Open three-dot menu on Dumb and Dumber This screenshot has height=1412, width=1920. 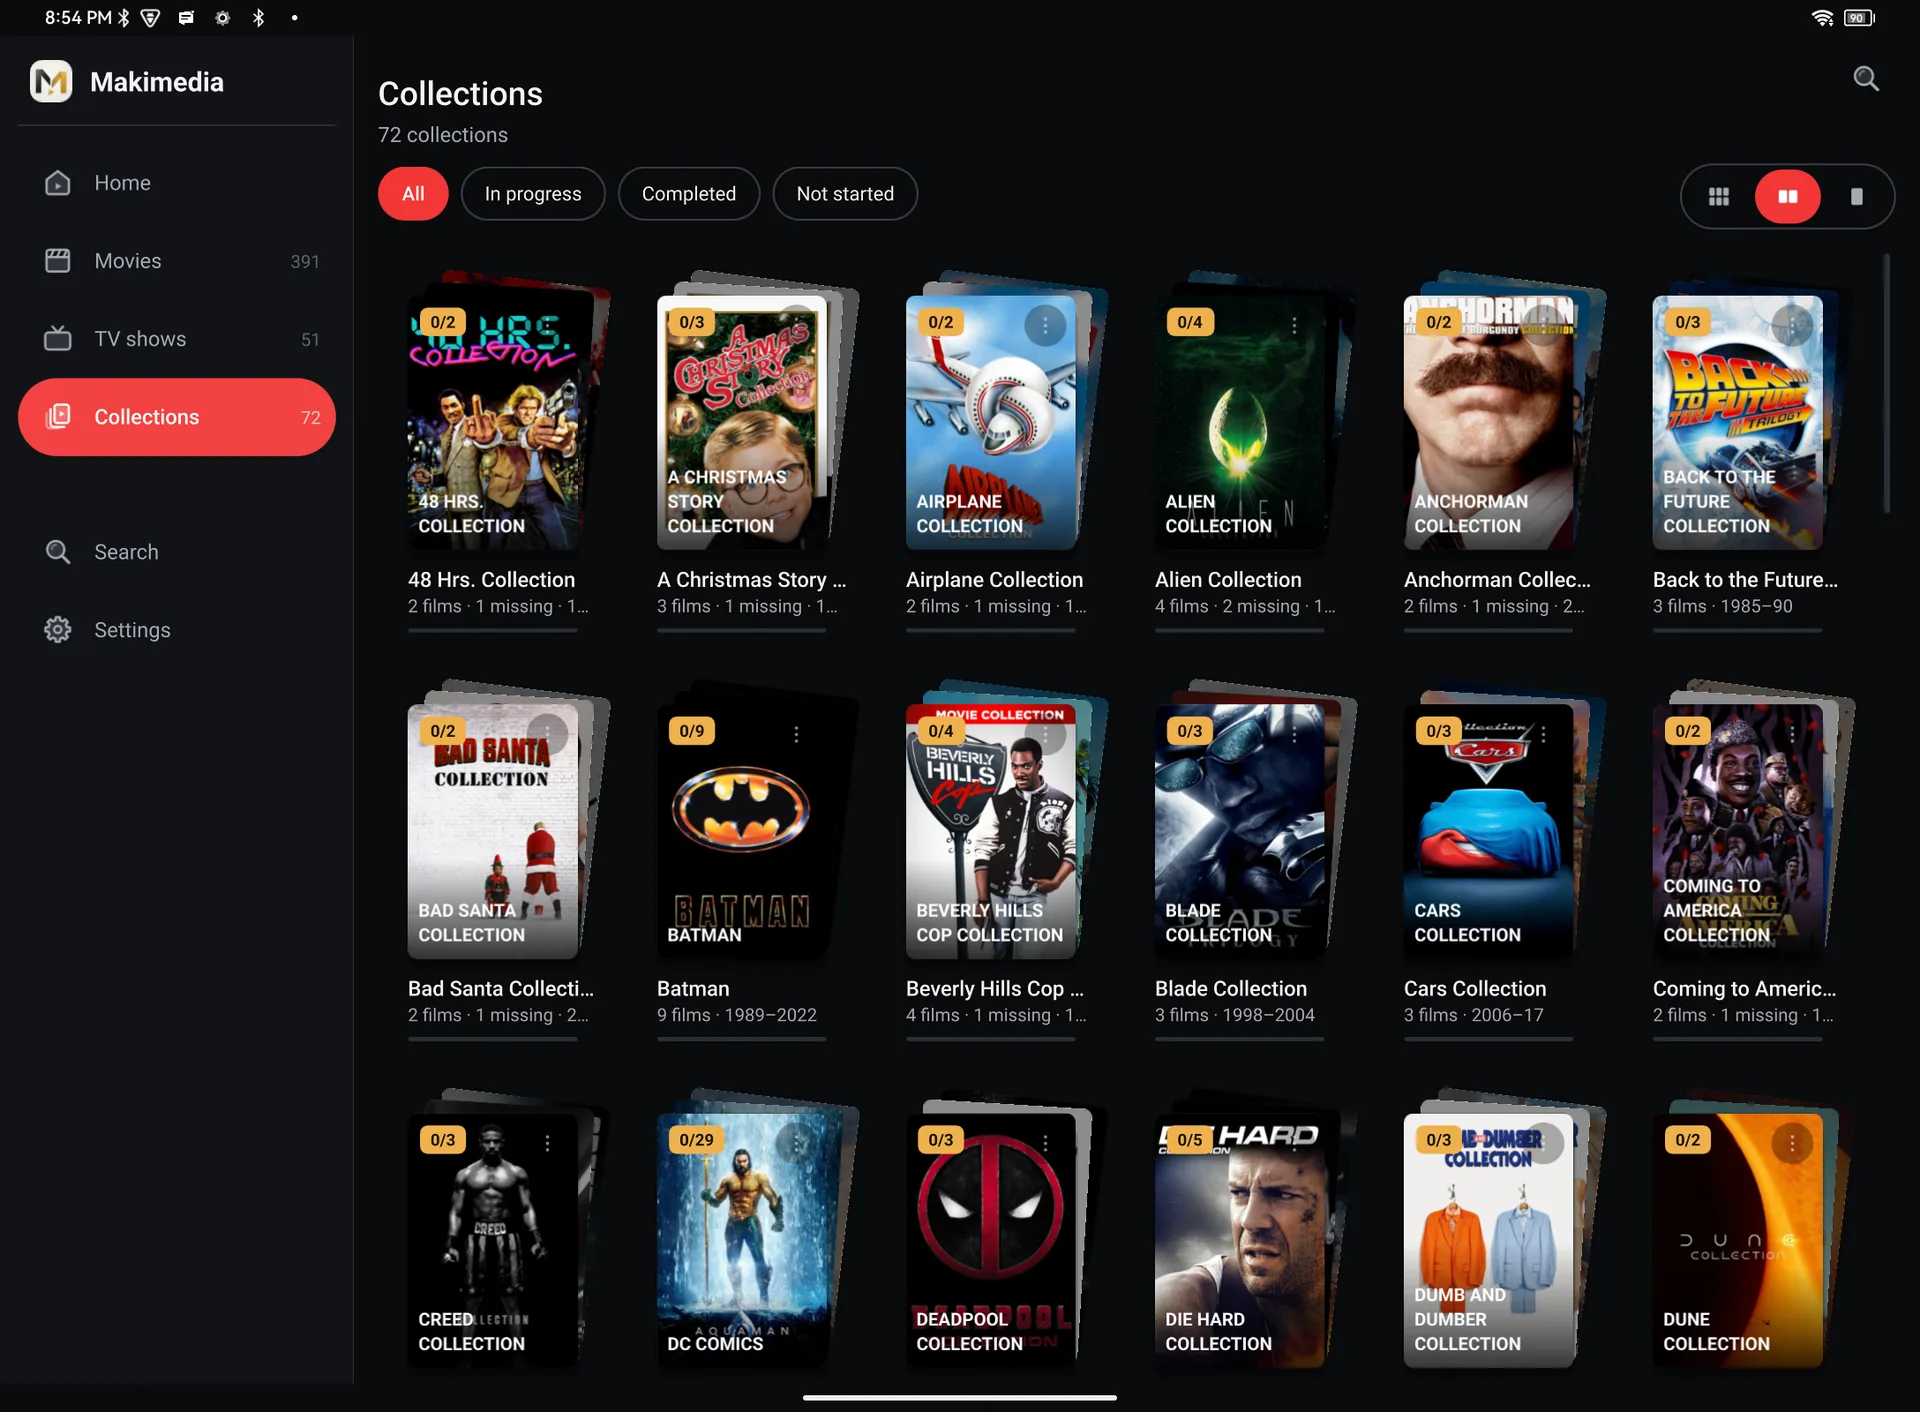(1543, 1143)
